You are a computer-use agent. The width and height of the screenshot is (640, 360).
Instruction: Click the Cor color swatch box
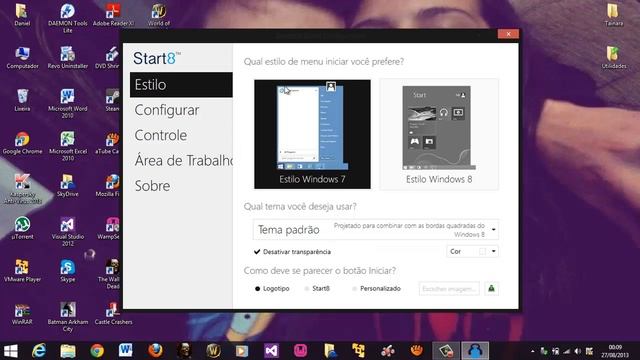482,251
